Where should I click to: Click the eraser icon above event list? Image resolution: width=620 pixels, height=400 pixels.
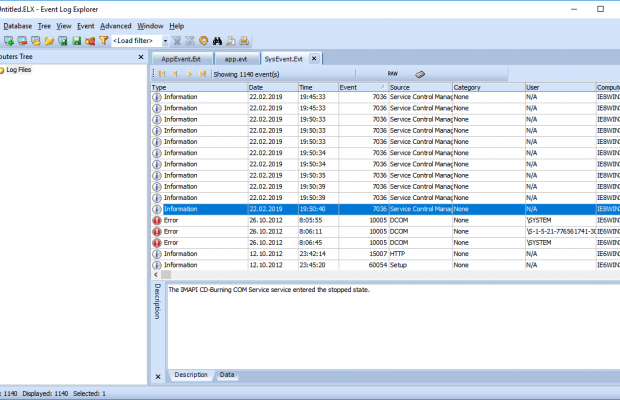point(421,74)
